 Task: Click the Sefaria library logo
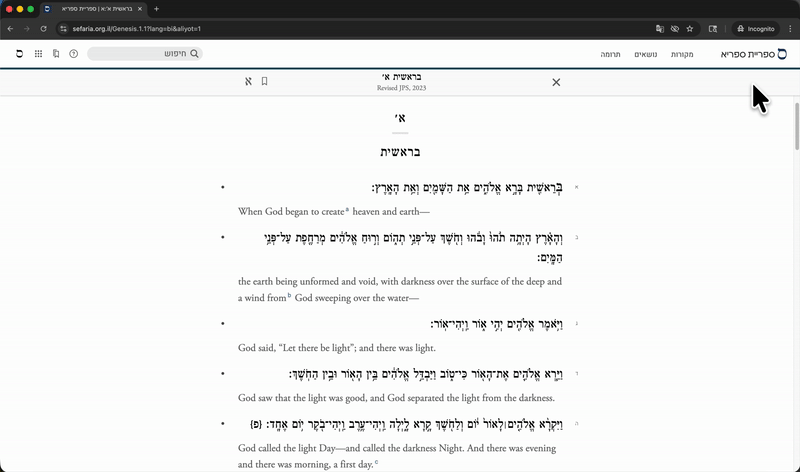pyautogui.click(x=753, y=53)
